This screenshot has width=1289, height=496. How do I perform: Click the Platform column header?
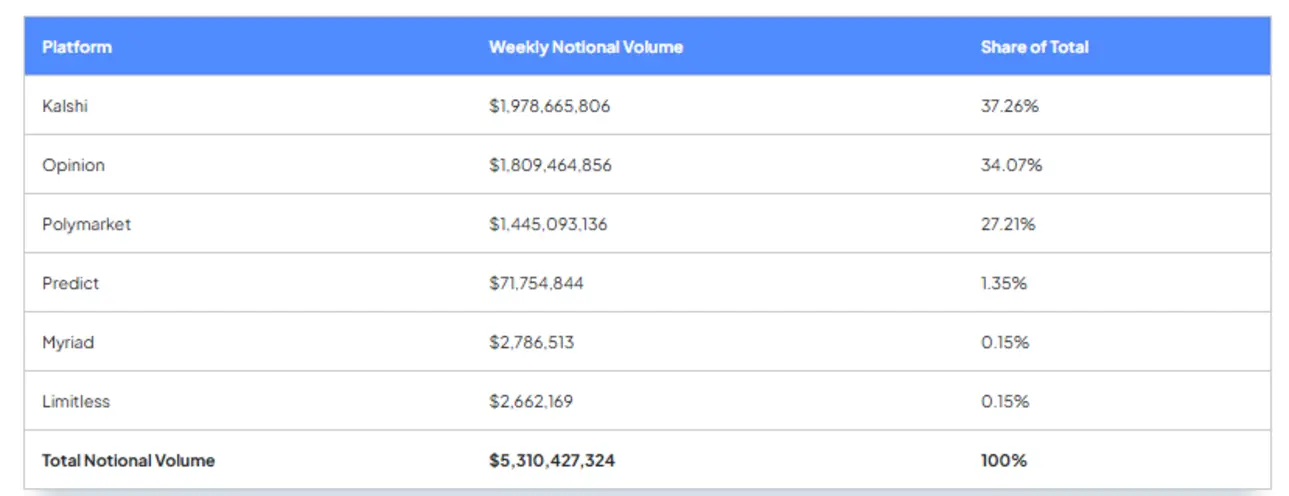coord(77,47)
